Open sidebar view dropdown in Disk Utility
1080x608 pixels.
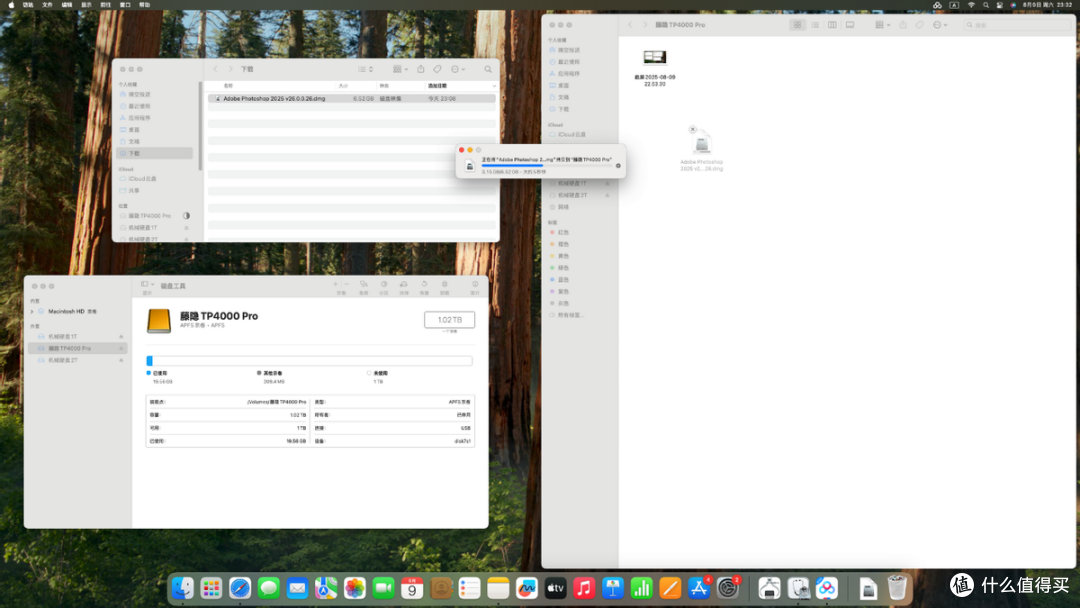(x=147, y=284)
